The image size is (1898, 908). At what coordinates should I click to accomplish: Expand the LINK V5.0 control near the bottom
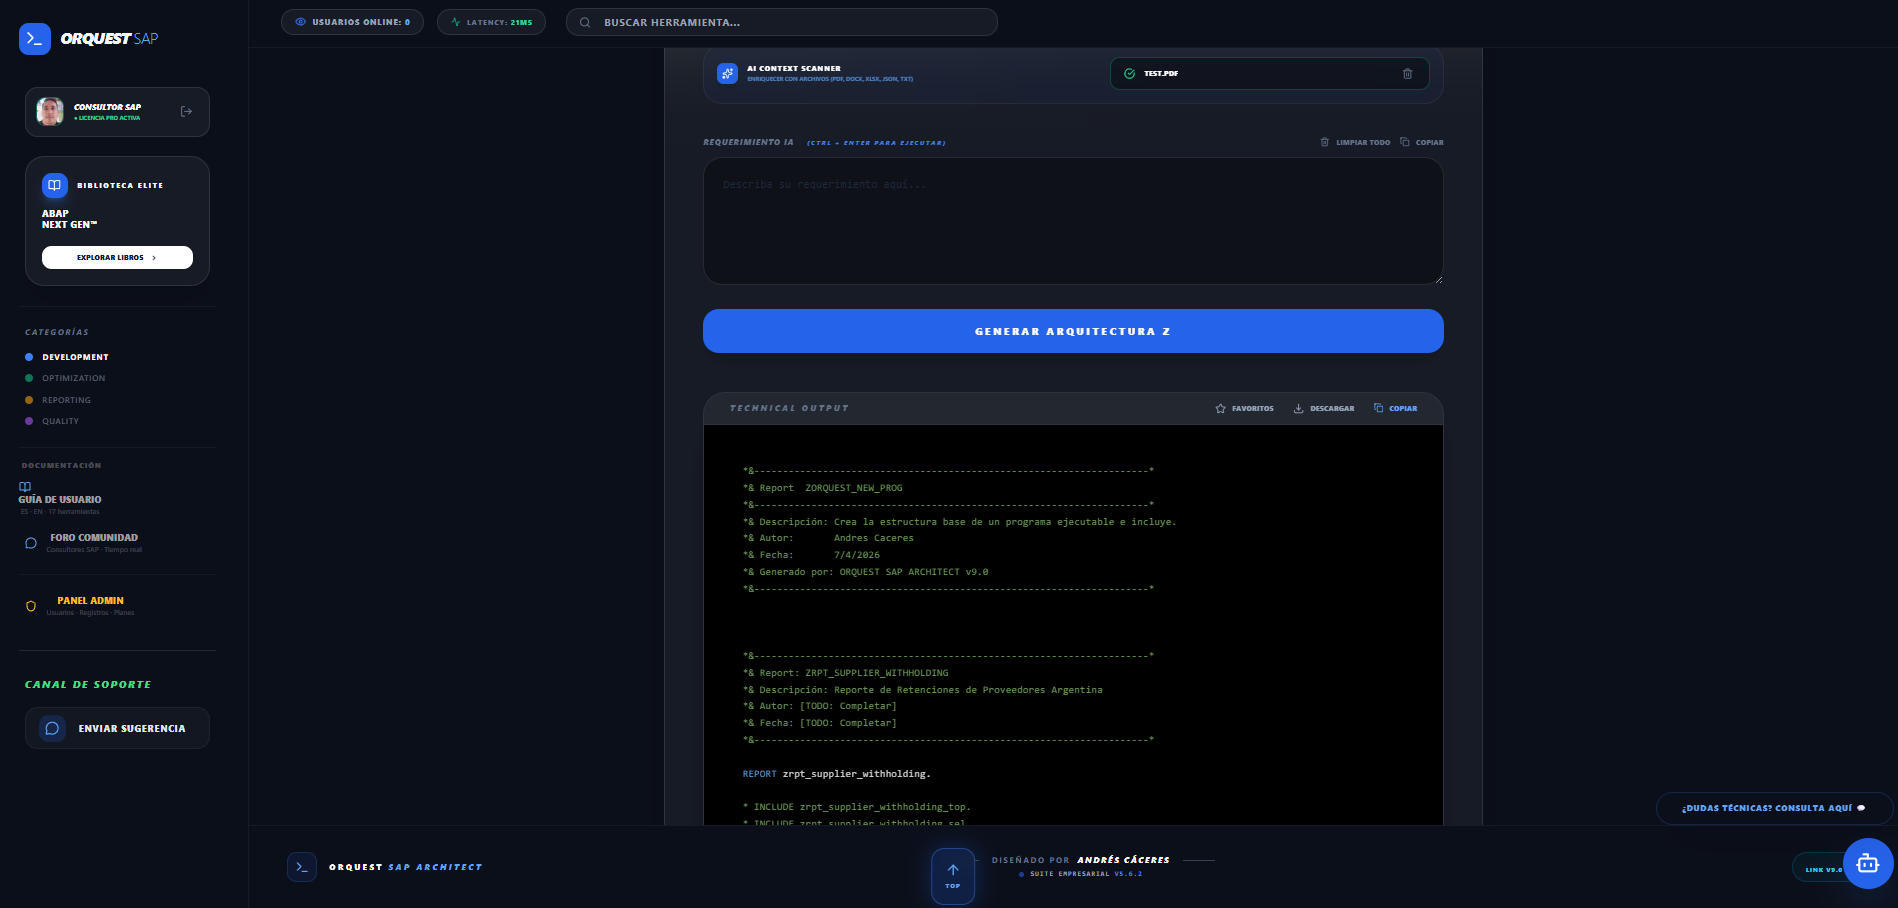(1822, 869)
